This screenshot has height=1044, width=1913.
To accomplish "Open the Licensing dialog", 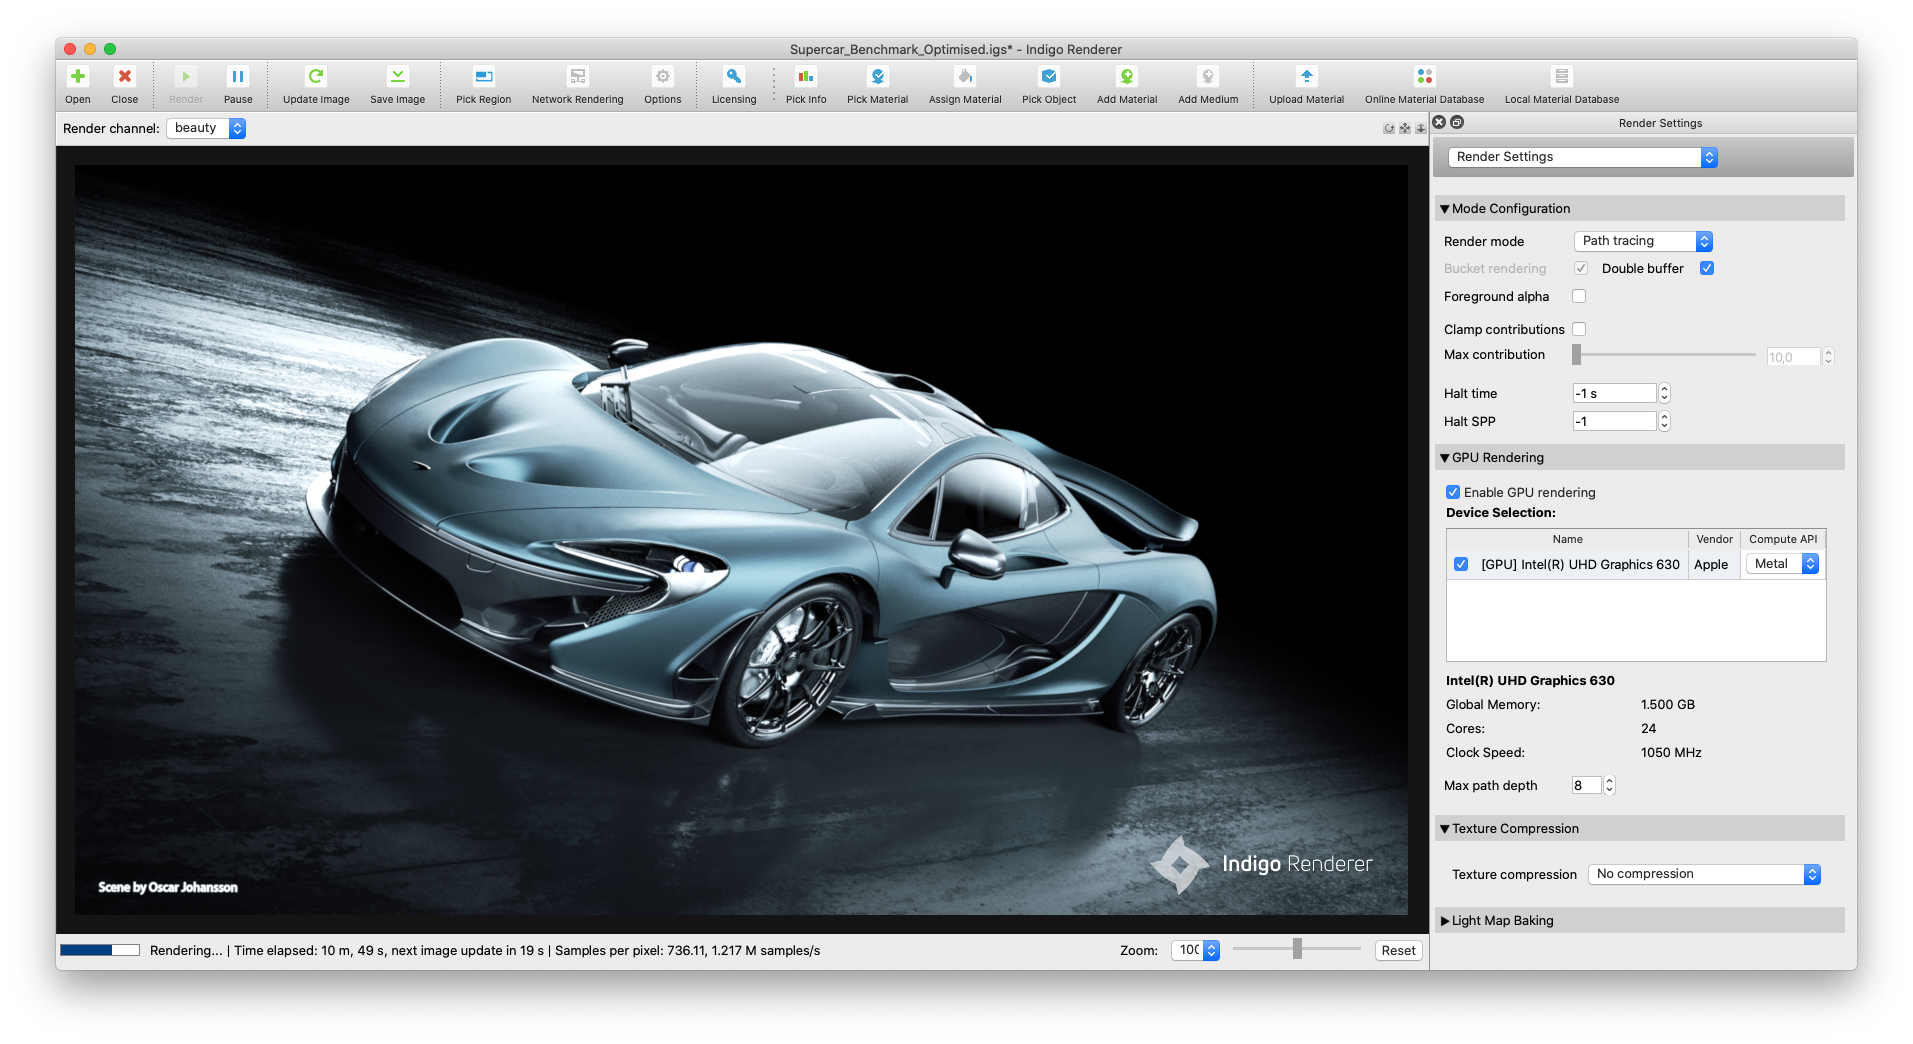I will pyautogui.click(x=733, y=77).
